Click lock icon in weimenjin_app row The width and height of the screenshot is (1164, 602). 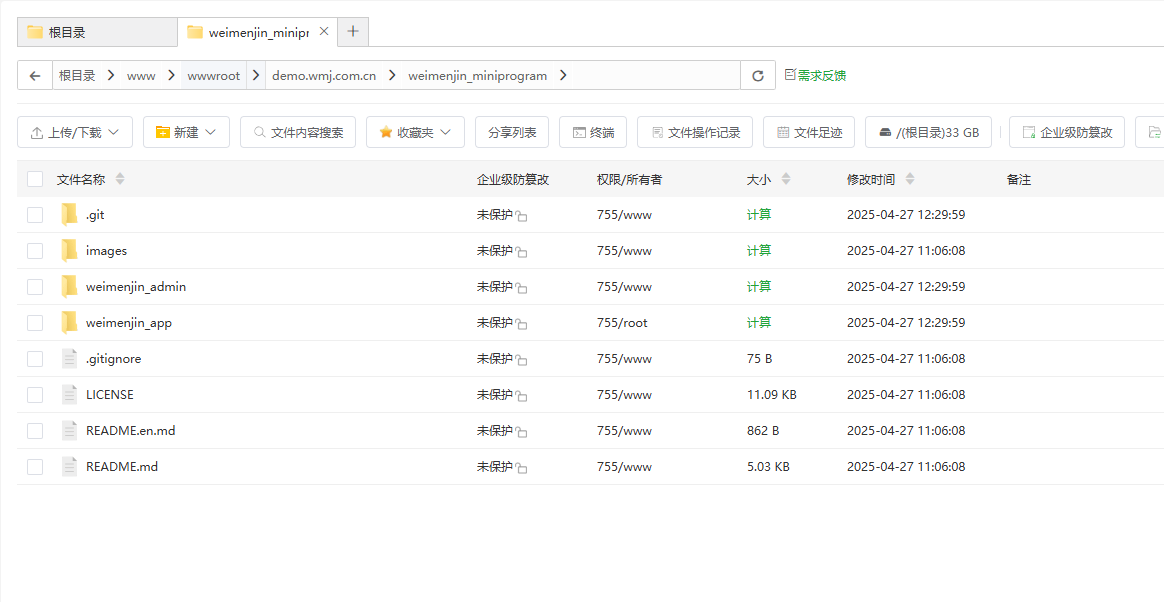pyautogui.click(x=522, y=325)
